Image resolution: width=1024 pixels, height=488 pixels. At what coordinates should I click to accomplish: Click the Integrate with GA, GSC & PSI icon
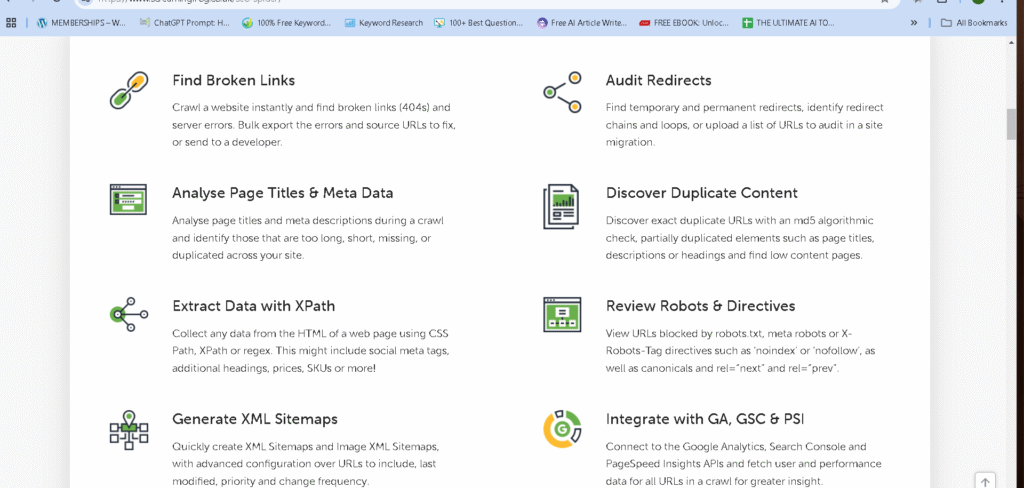[562, 428]
